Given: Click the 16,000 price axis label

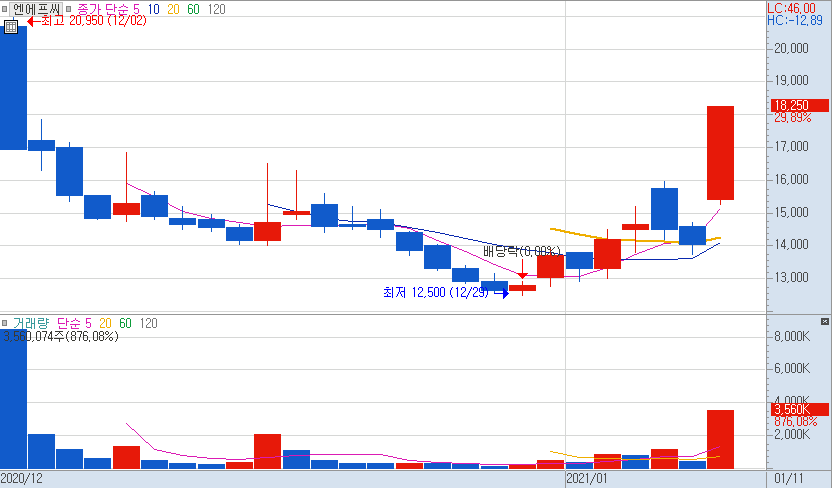Looking at the screenshot, I should click(792, 179).
